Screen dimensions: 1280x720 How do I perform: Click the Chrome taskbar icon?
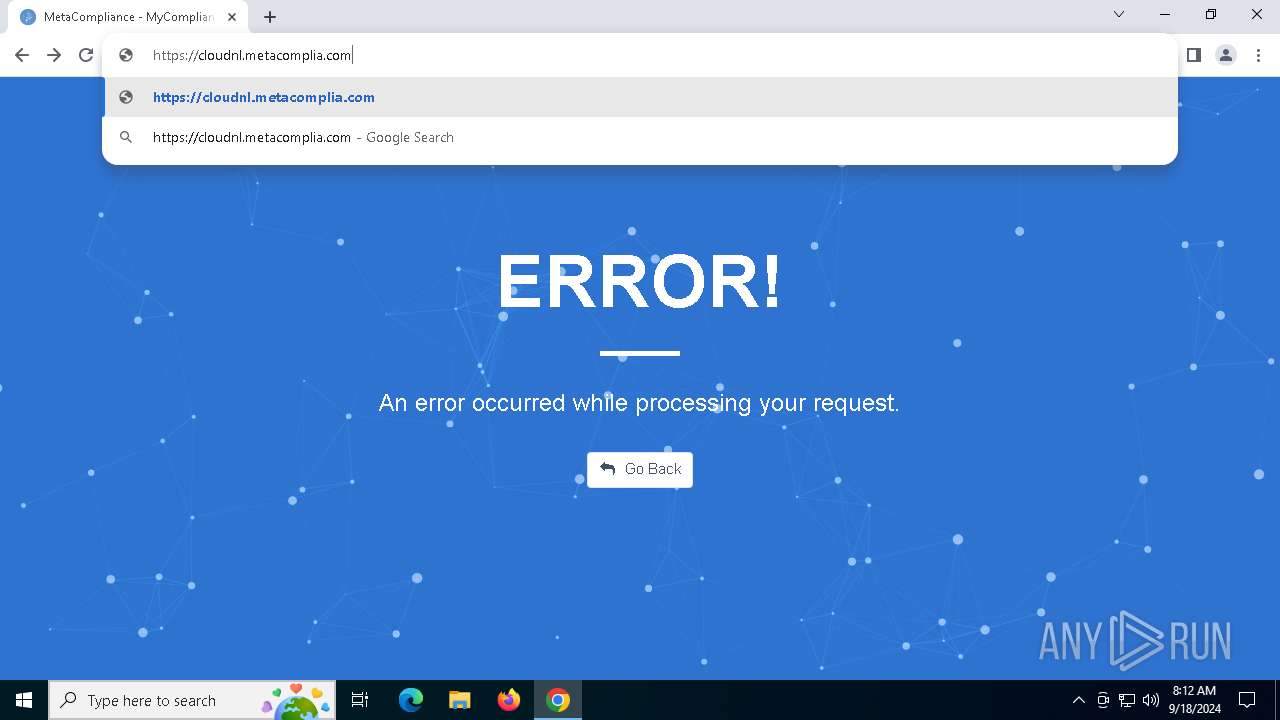(x=558, y=700)
